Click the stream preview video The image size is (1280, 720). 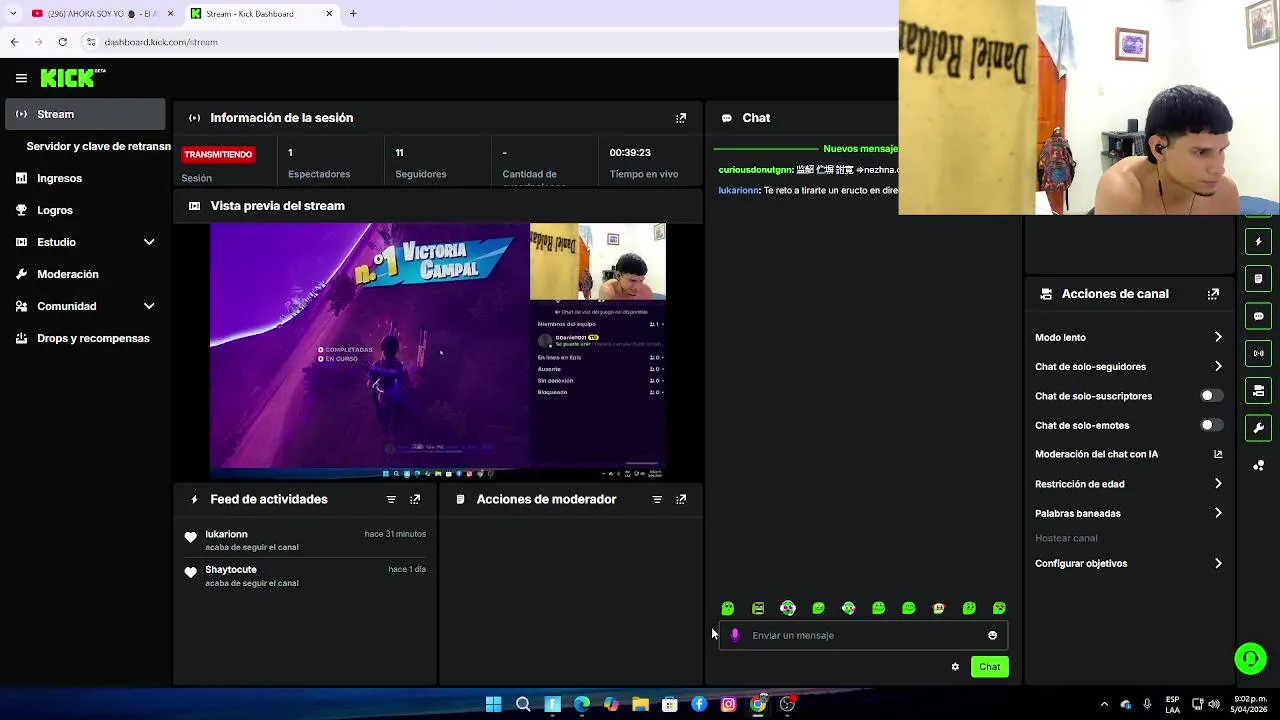pos(438,350)
